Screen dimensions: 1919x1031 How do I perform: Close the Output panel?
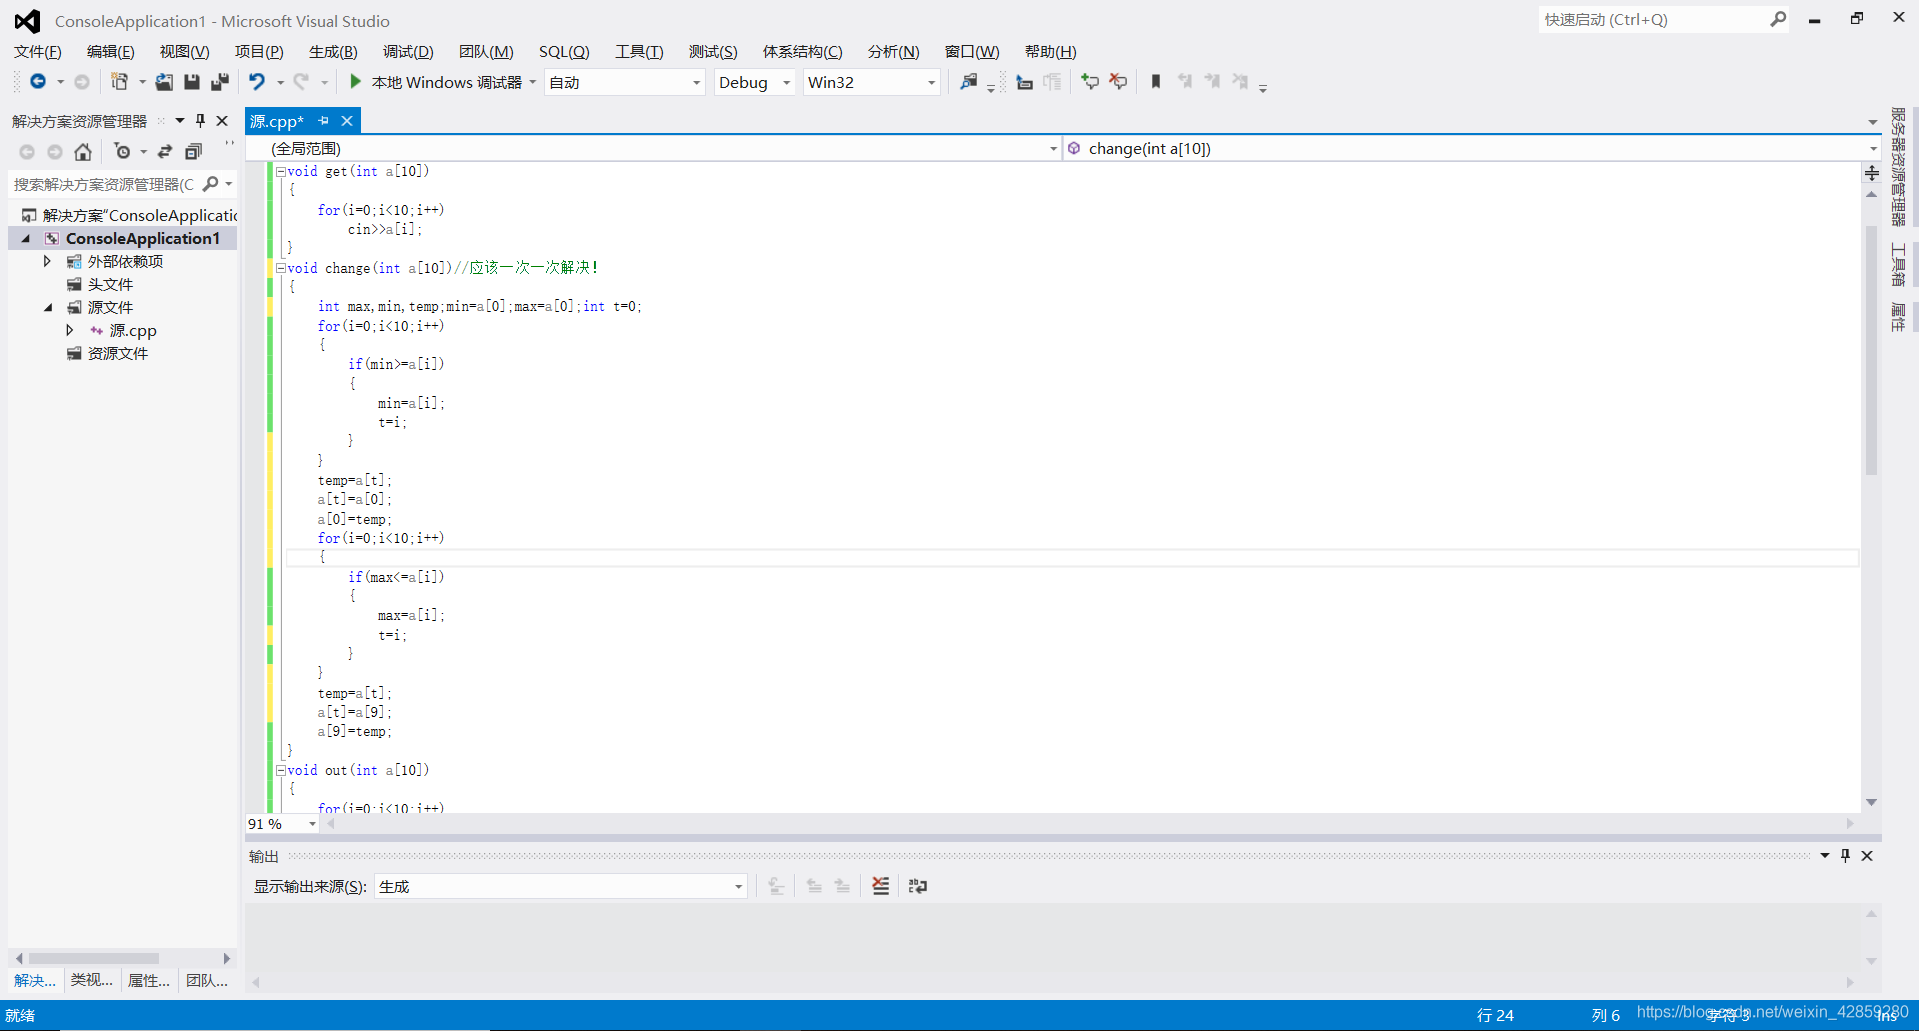(1867, 856)
